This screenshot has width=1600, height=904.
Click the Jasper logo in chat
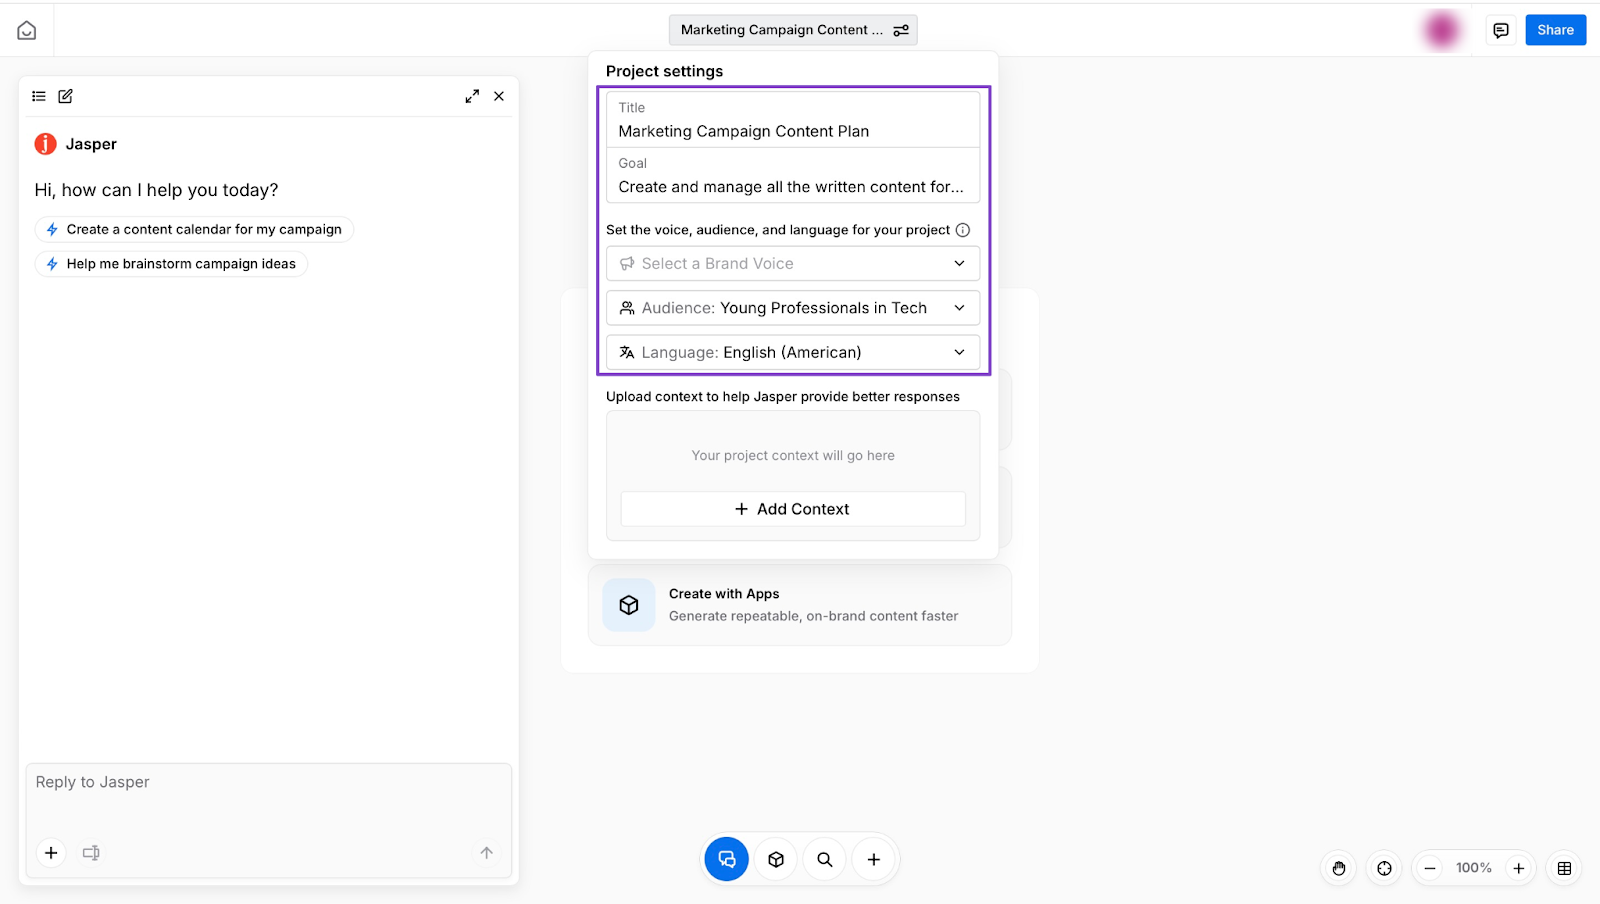[46, 144]
